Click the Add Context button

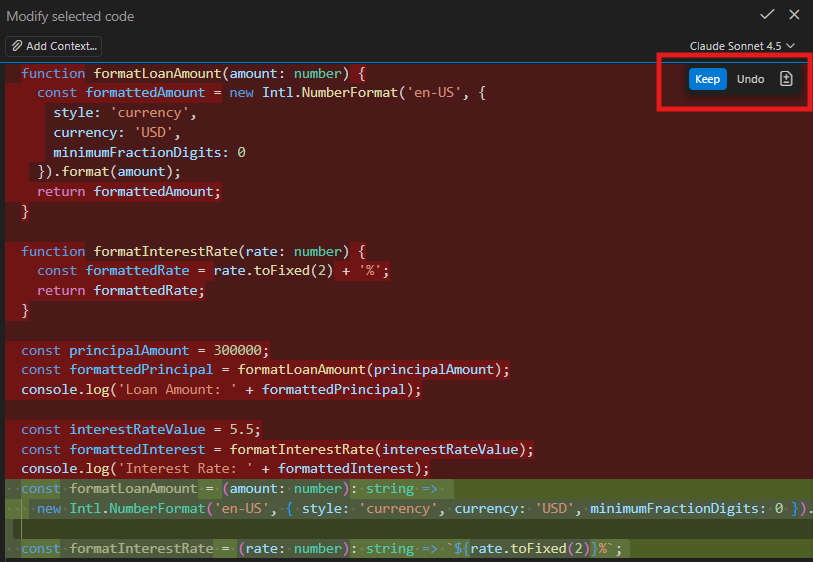53,46
